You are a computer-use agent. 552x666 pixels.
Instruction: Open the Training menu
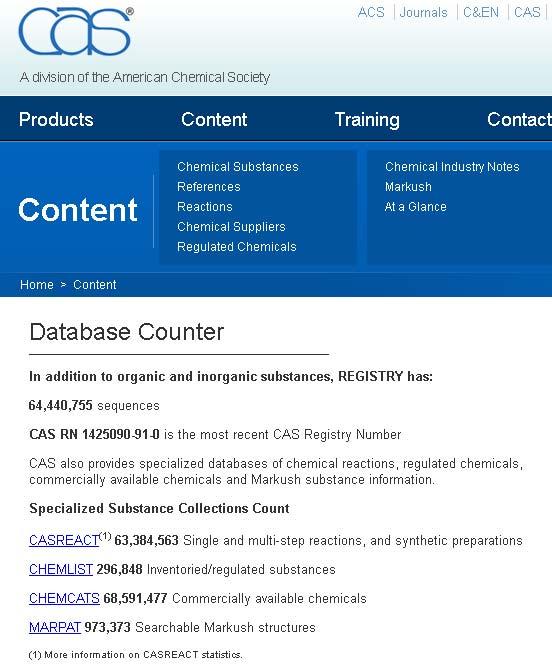click(367, 120)
